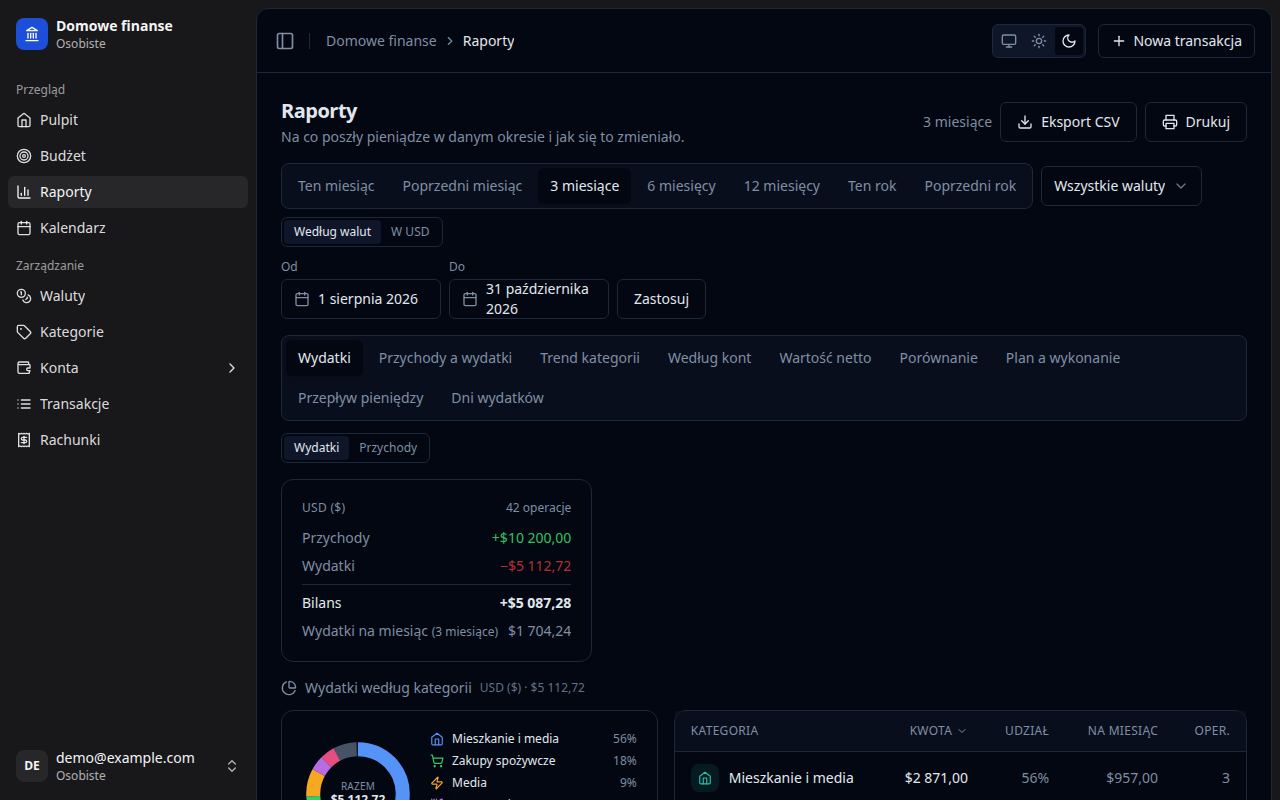1280x800 pixels.
Task: Click the Zastosuj button
Action: coord(661,299)
